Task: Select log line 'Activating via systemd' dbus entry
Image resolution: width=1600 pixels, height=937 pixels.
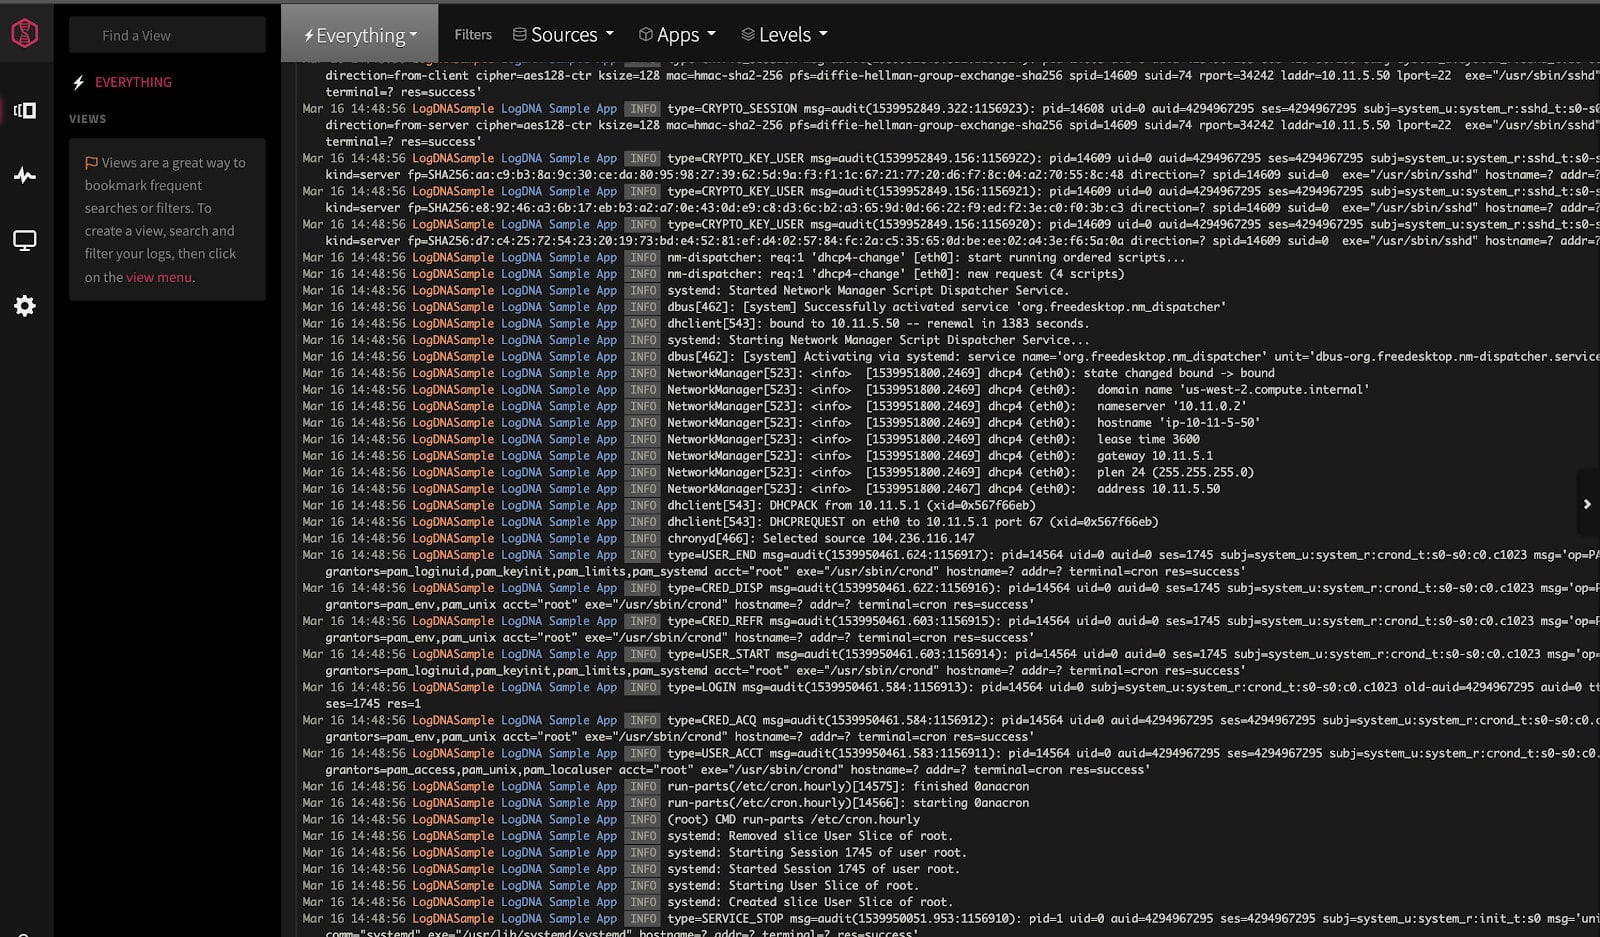Action: tap(950, 356)
